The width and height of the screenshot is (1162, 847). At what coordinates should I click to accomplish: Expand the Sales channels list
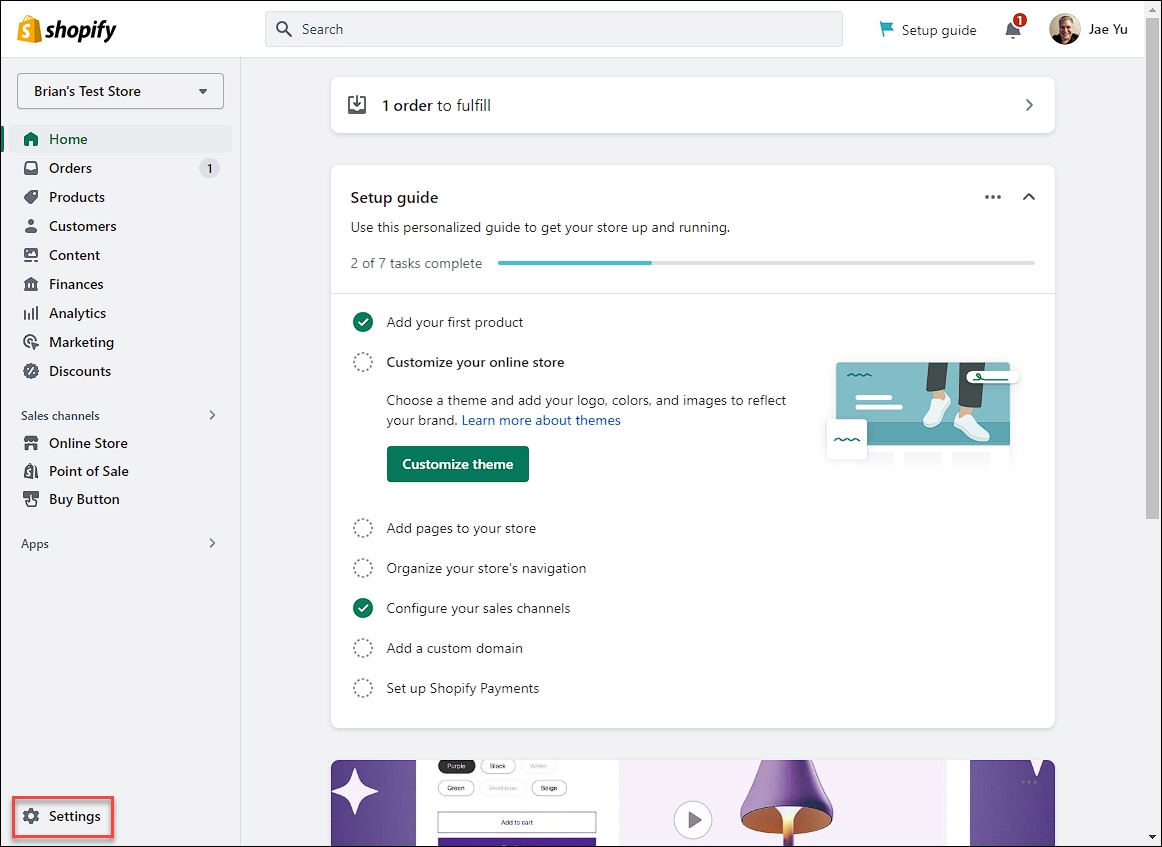pyautogui.click(x=211, y=415)
